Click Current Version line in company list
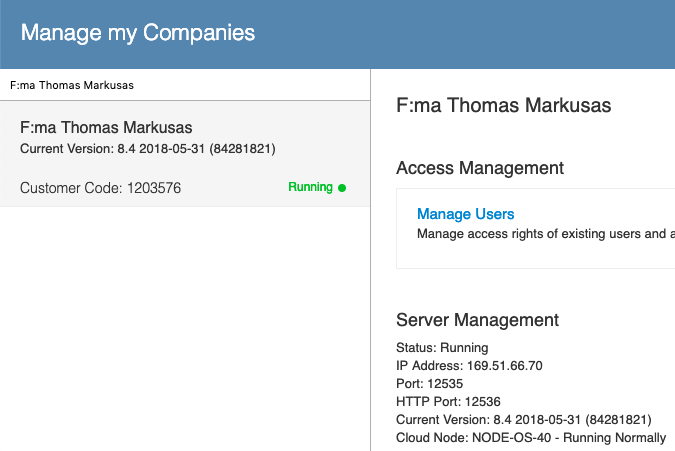675x451 pixels. tap(148, 149)
